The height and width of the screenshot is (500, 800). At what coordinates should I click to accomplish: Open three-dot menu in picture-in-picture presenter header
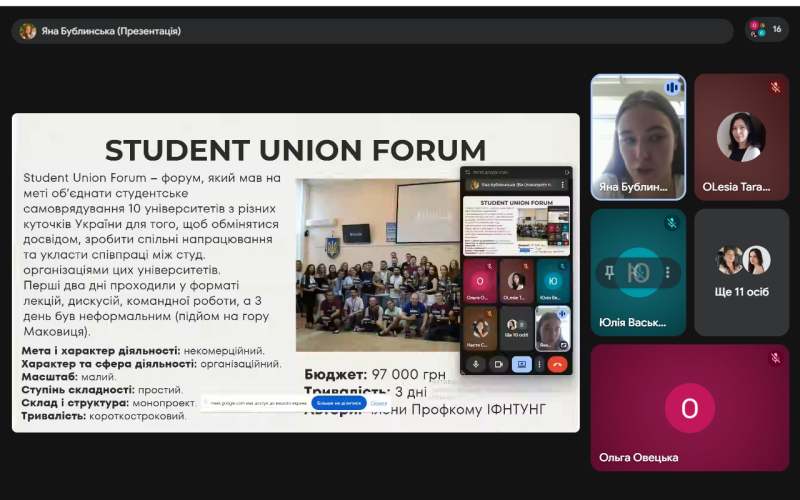click(x=563, y=185)
